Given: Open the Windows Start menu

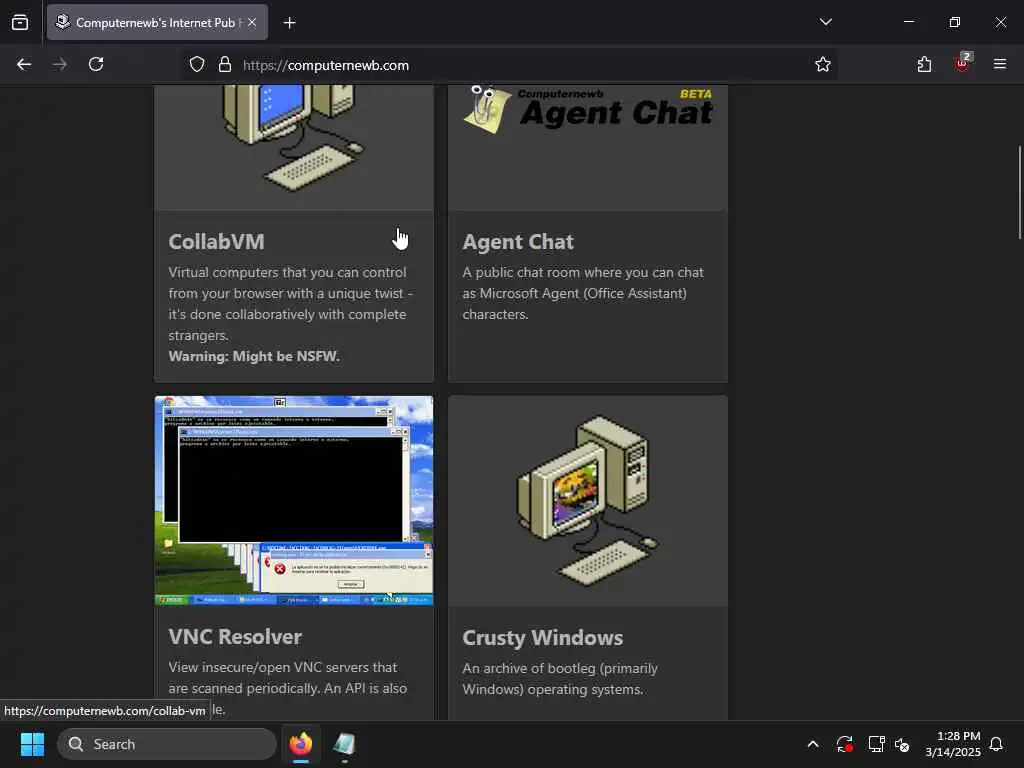Looking at the screenshot, I should 32,744.
